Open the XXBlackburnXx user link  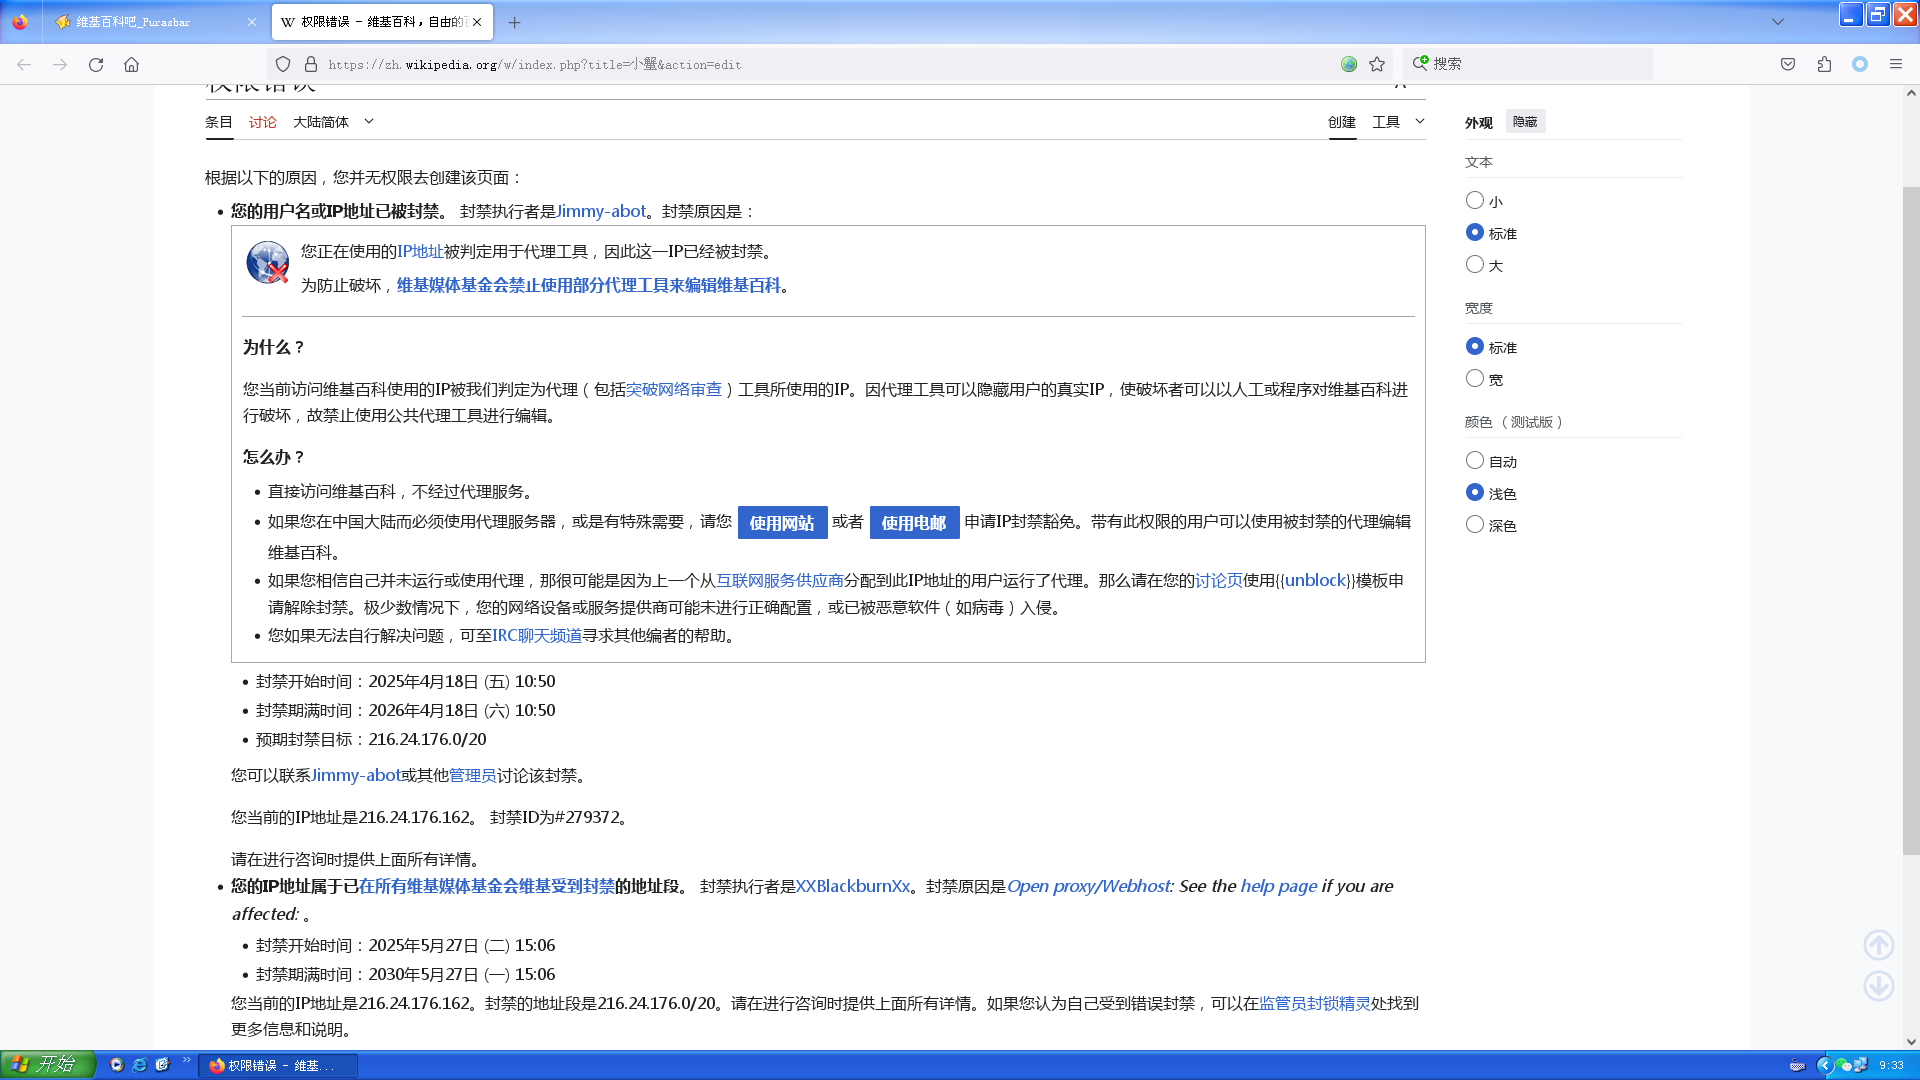click(x=853, y=886)
